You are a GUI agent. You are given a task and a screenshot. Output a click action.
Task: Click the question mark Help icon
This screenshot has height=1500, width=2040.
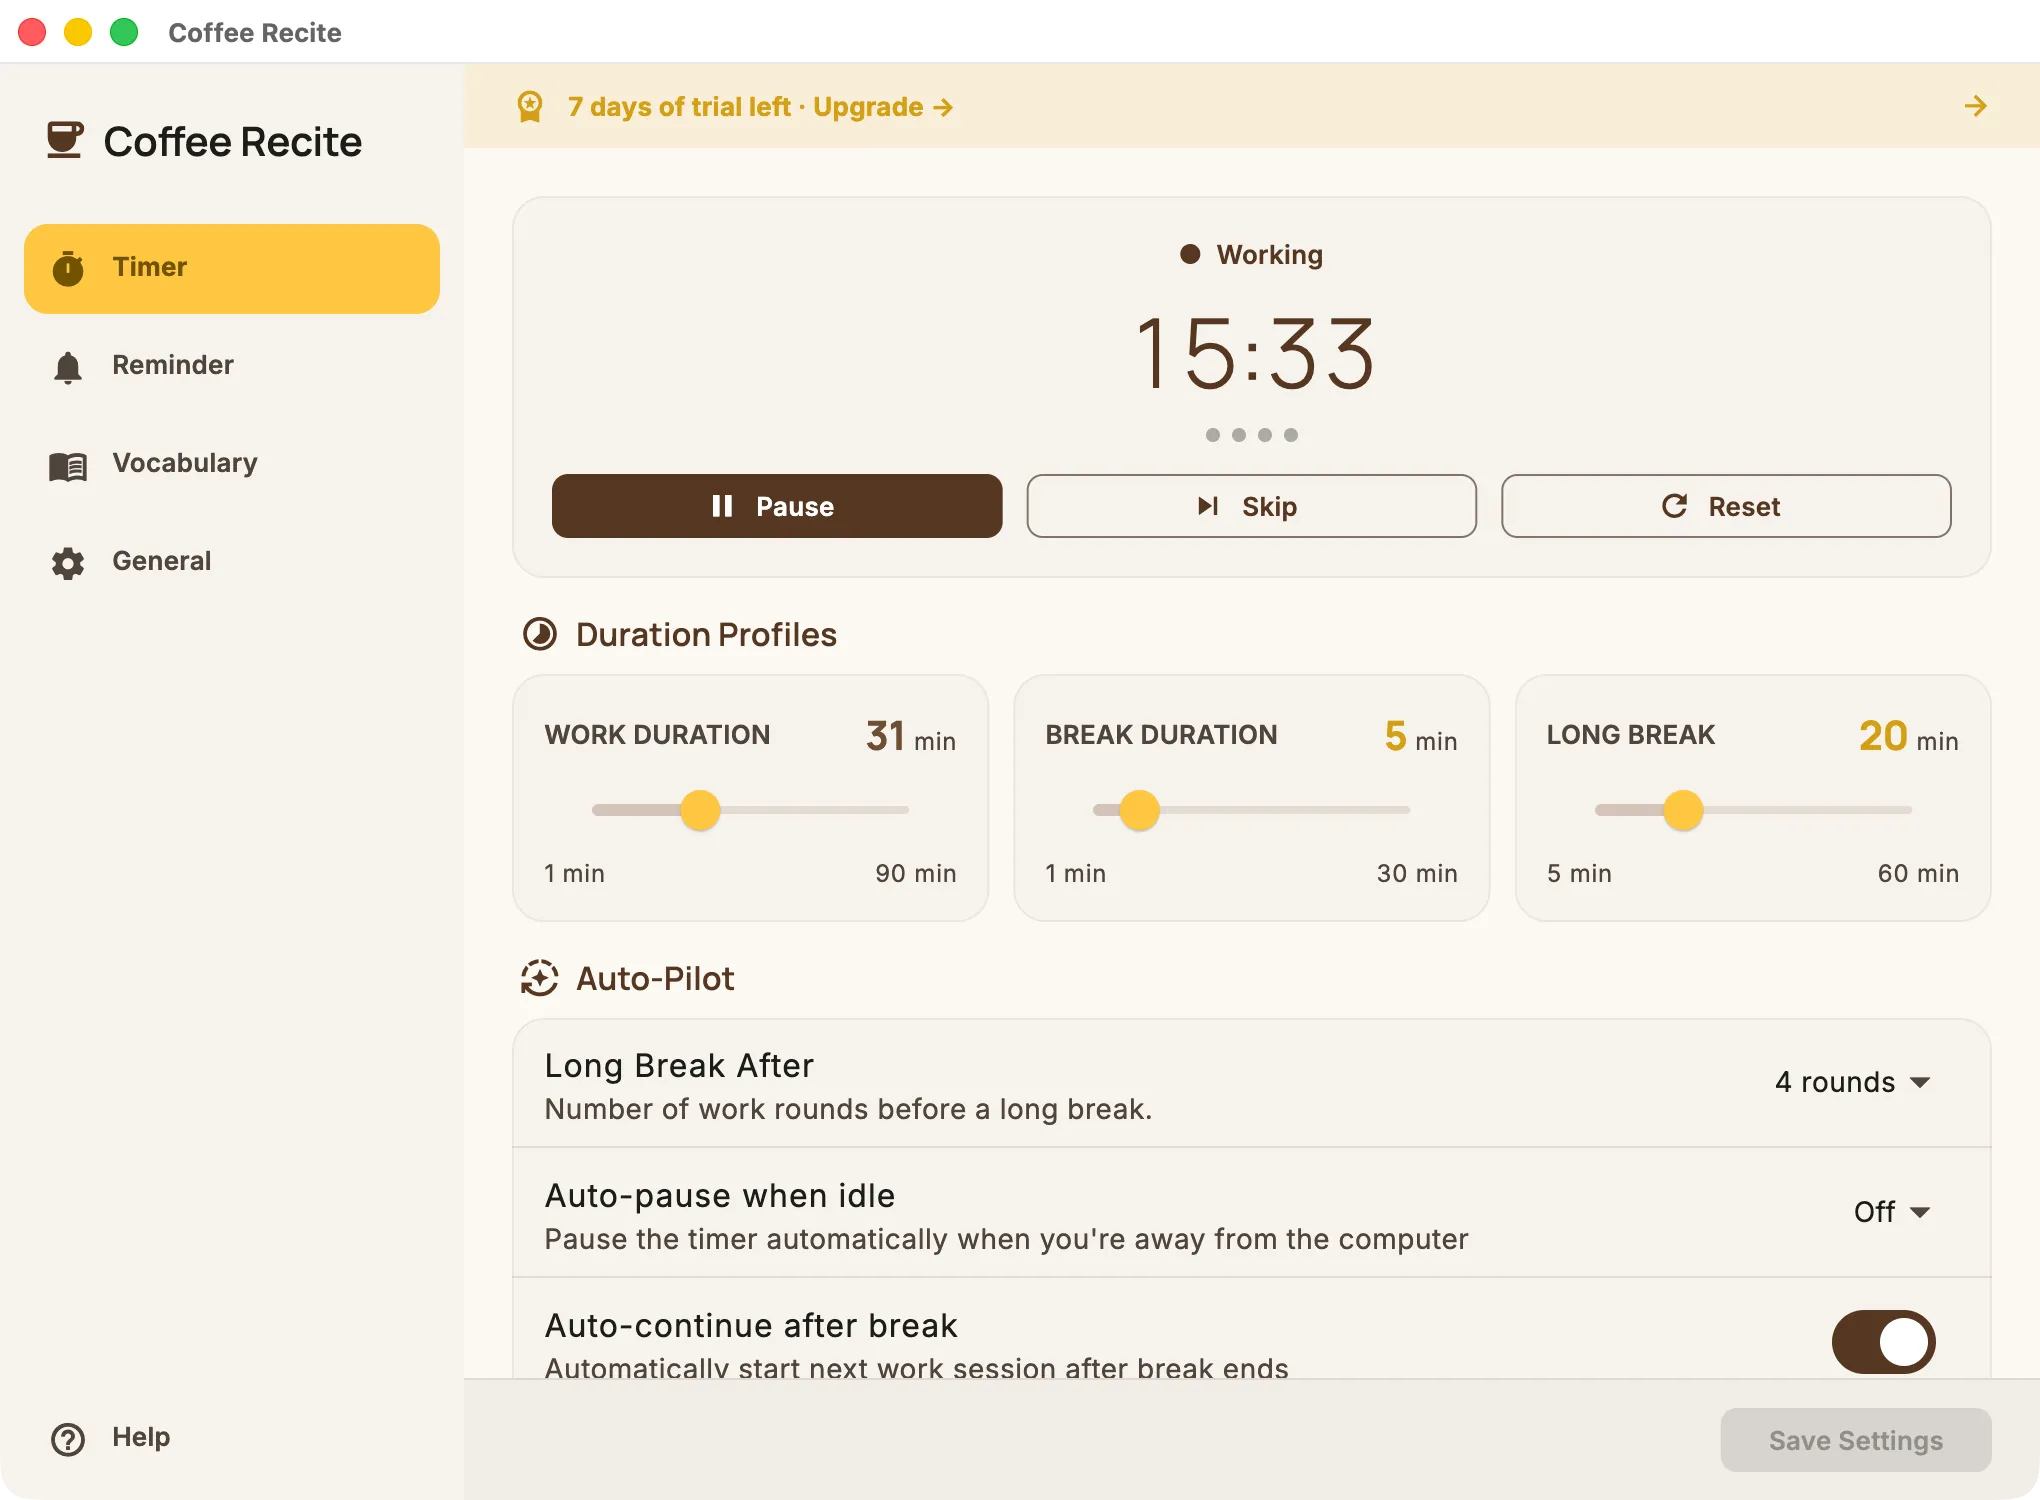click(68, 1439)
